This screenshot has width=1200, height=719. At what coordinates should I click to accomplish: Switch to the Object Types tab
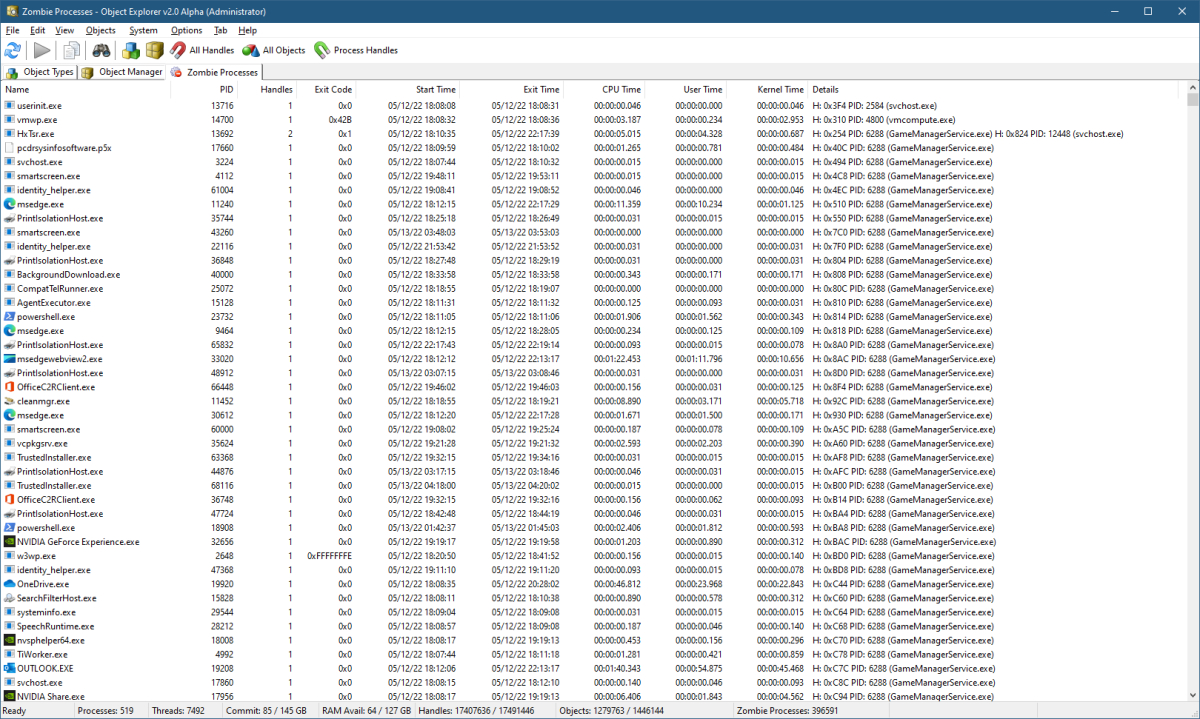click(40, 72)
